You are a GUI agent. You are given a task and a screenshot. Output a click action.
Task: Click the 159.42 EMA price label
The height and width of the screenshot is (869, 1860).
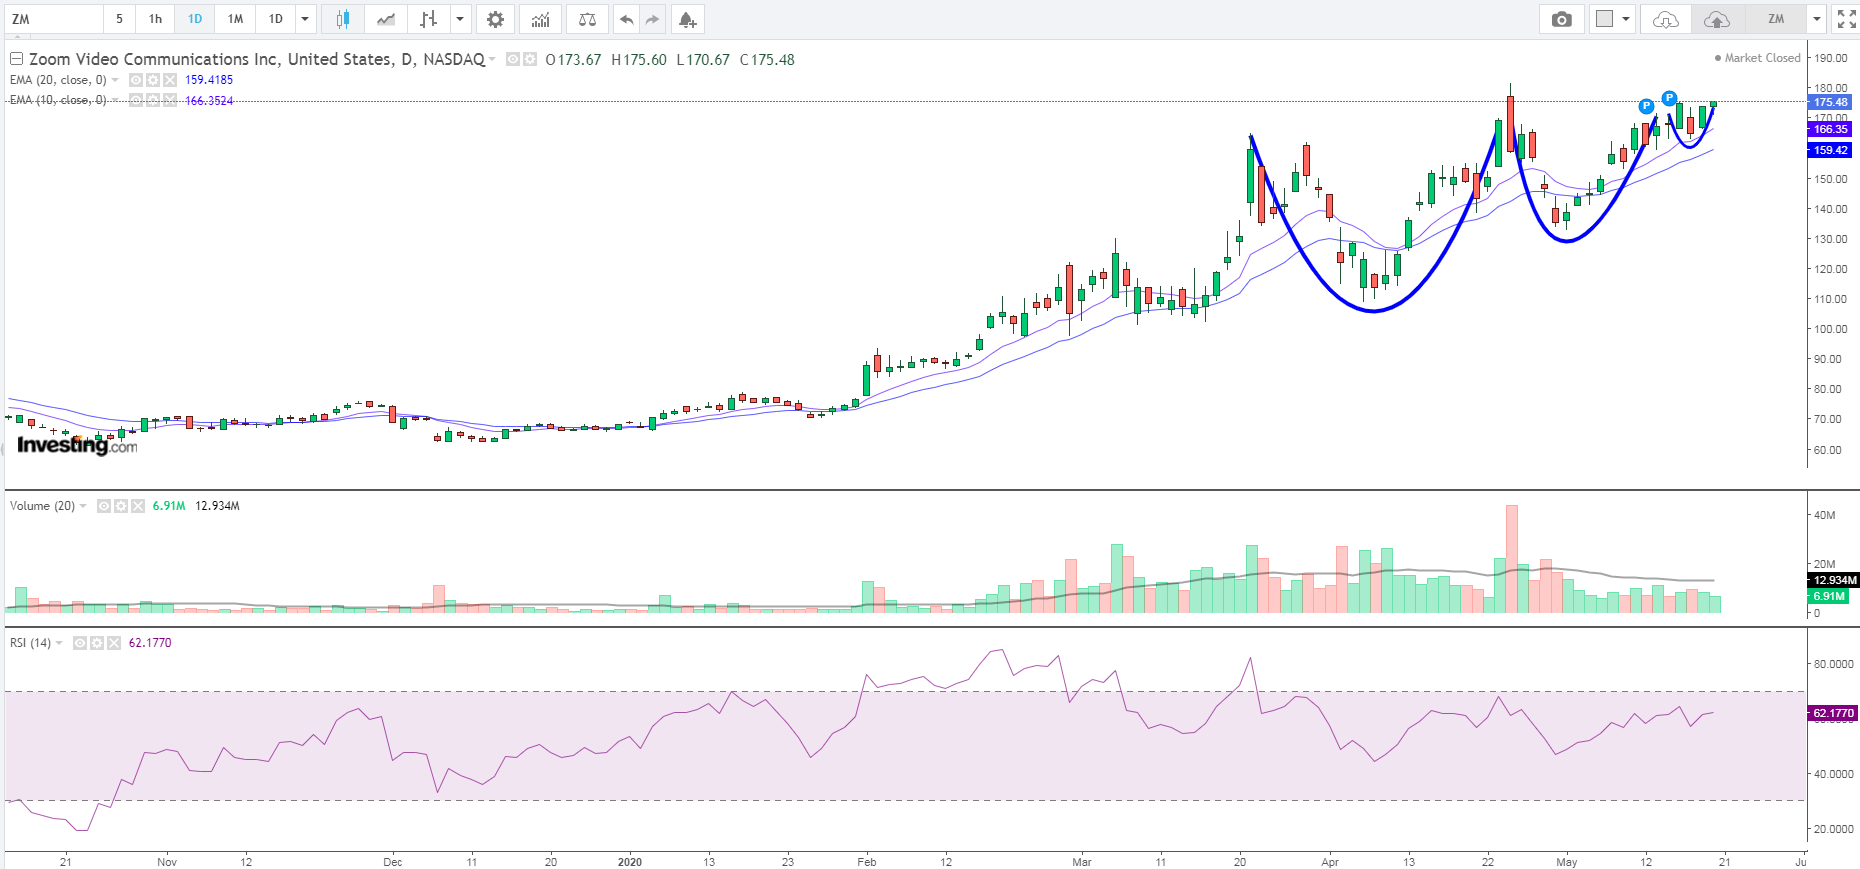(x=1830, y=150)
